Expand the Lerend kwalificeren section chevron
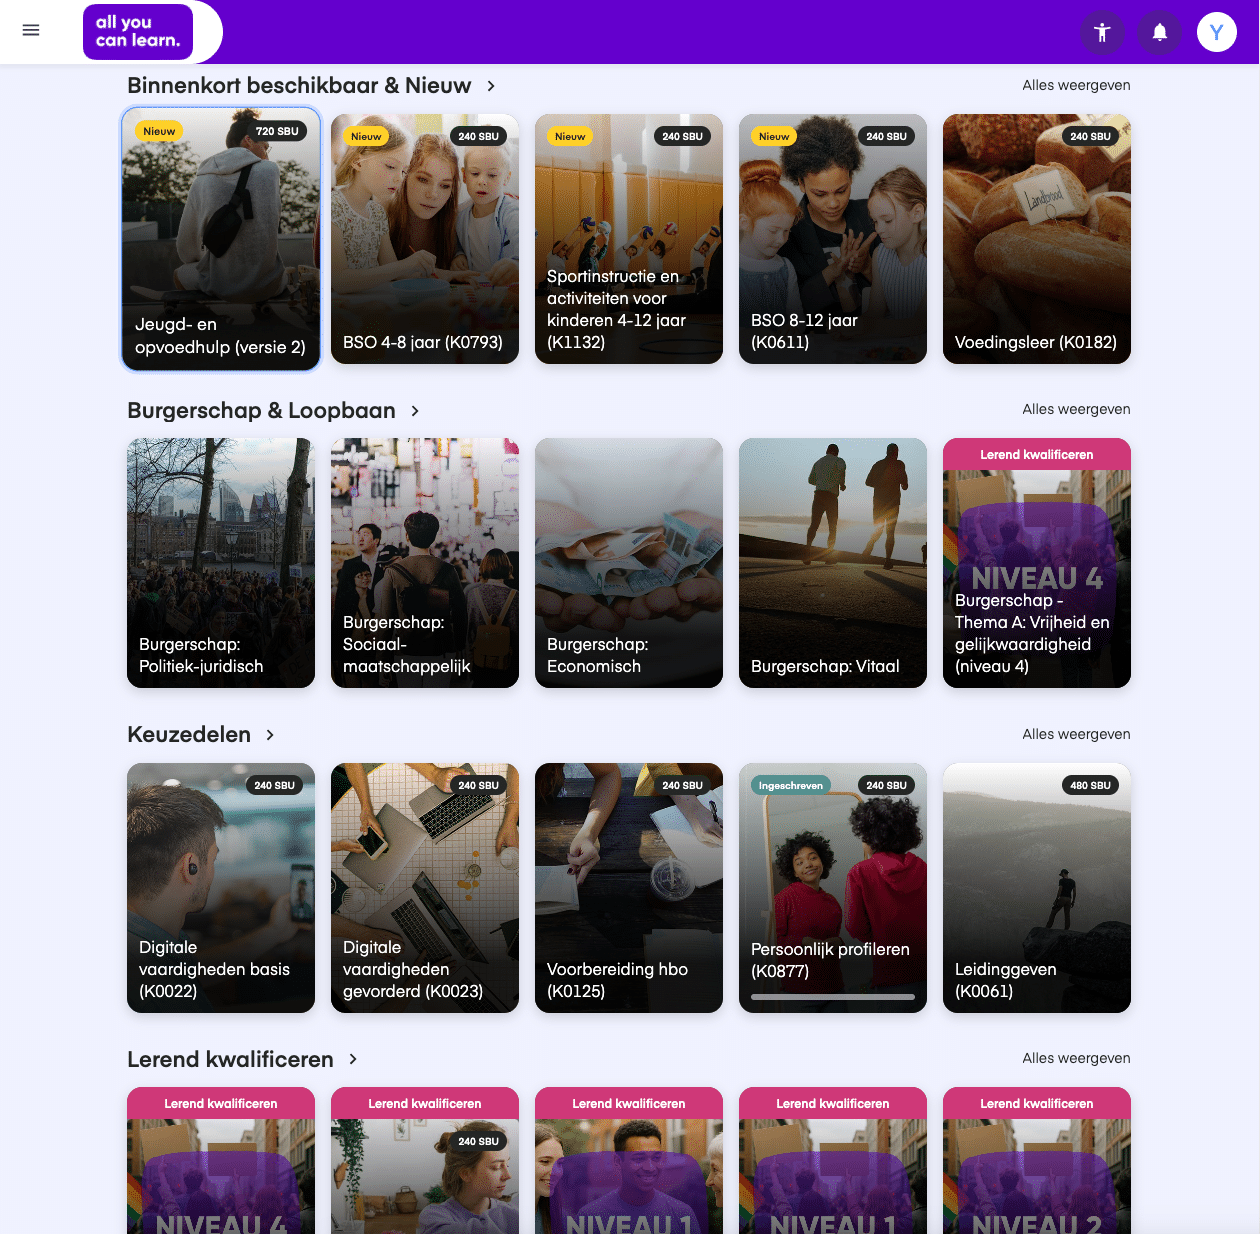Screen dimensions: 1260x1234 (353, 1059)
